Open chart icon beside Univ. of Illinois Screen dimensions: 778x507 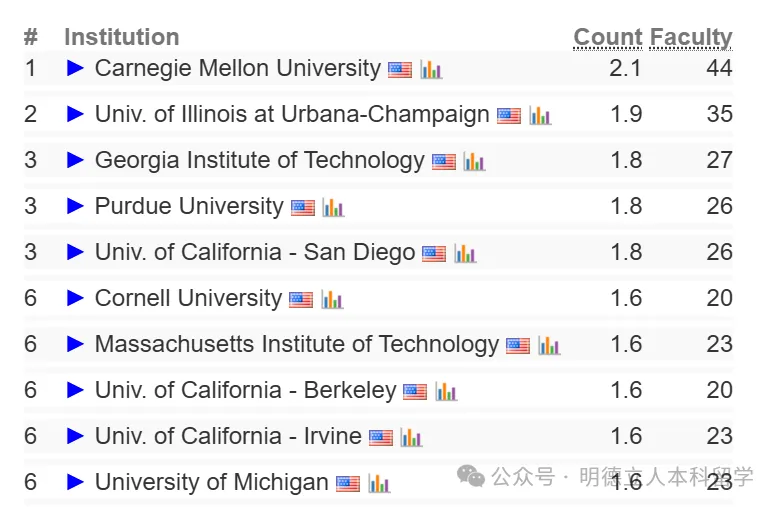point(540,116)
